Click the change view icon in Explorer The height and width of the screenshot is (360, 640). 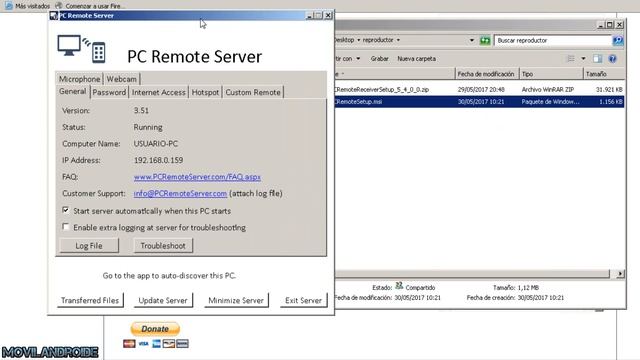pyautogui.click(x=571, y=59)
